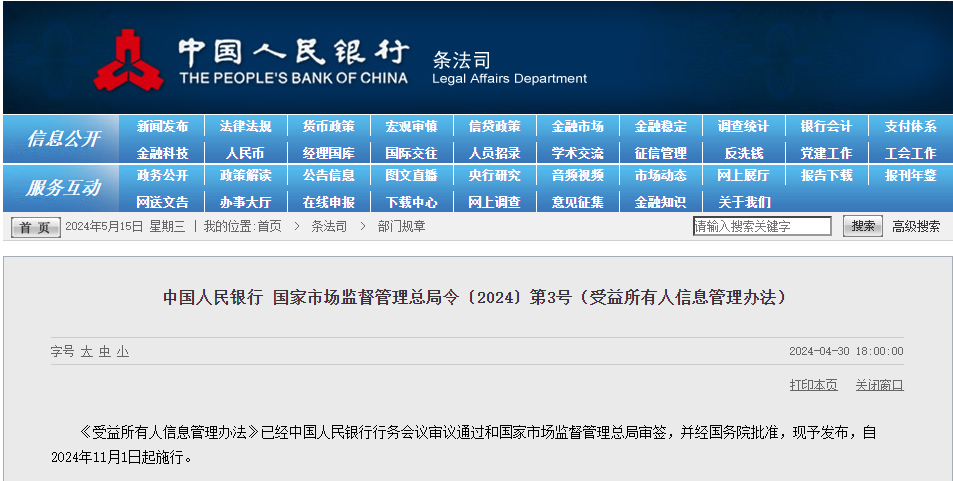
Task: Go to 反洗钱 section
Action: pos(743,153)
